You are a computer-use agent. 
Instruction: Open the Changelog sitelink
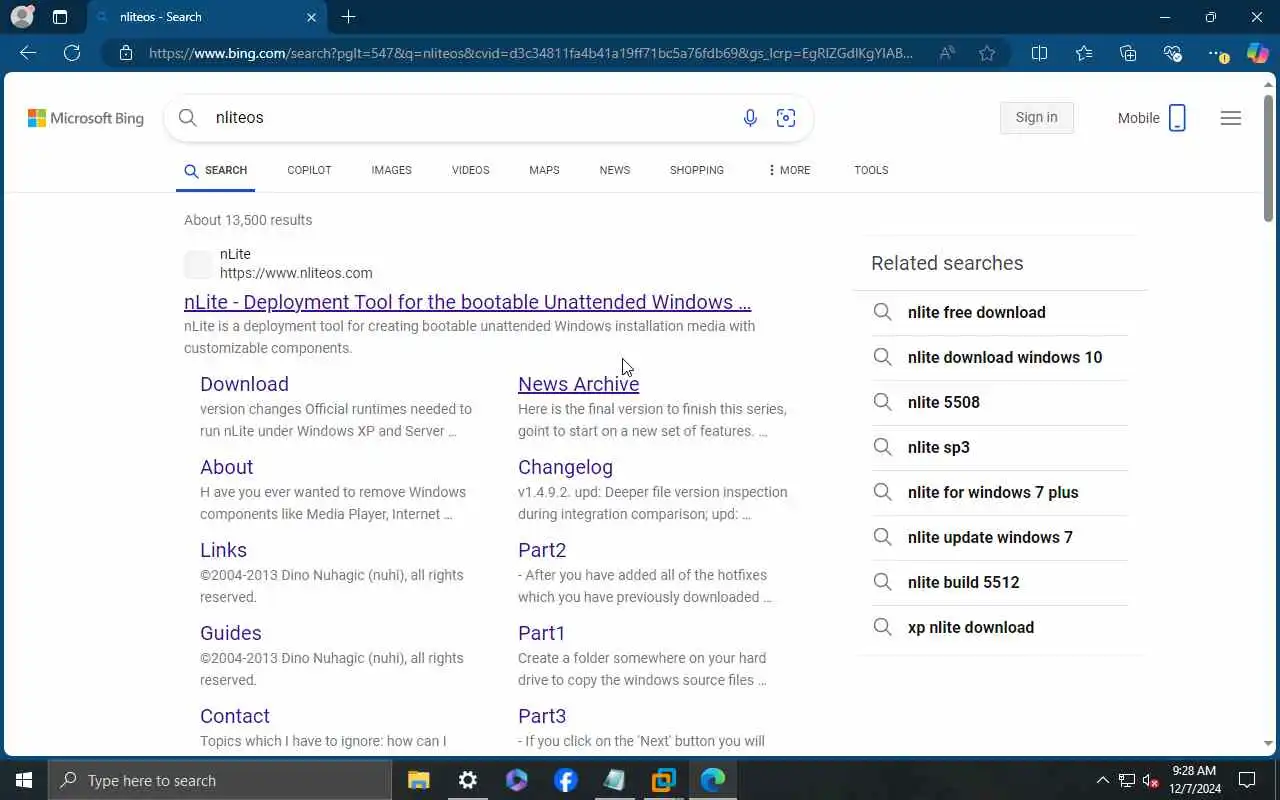(565, 467)
